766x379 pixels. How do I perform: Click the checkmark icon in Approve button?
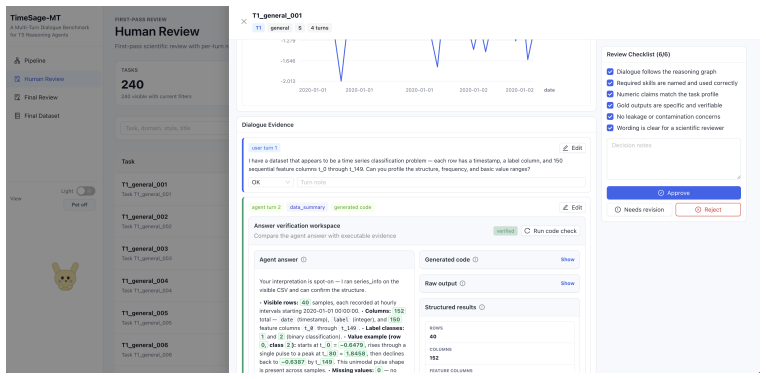[661, 193]
